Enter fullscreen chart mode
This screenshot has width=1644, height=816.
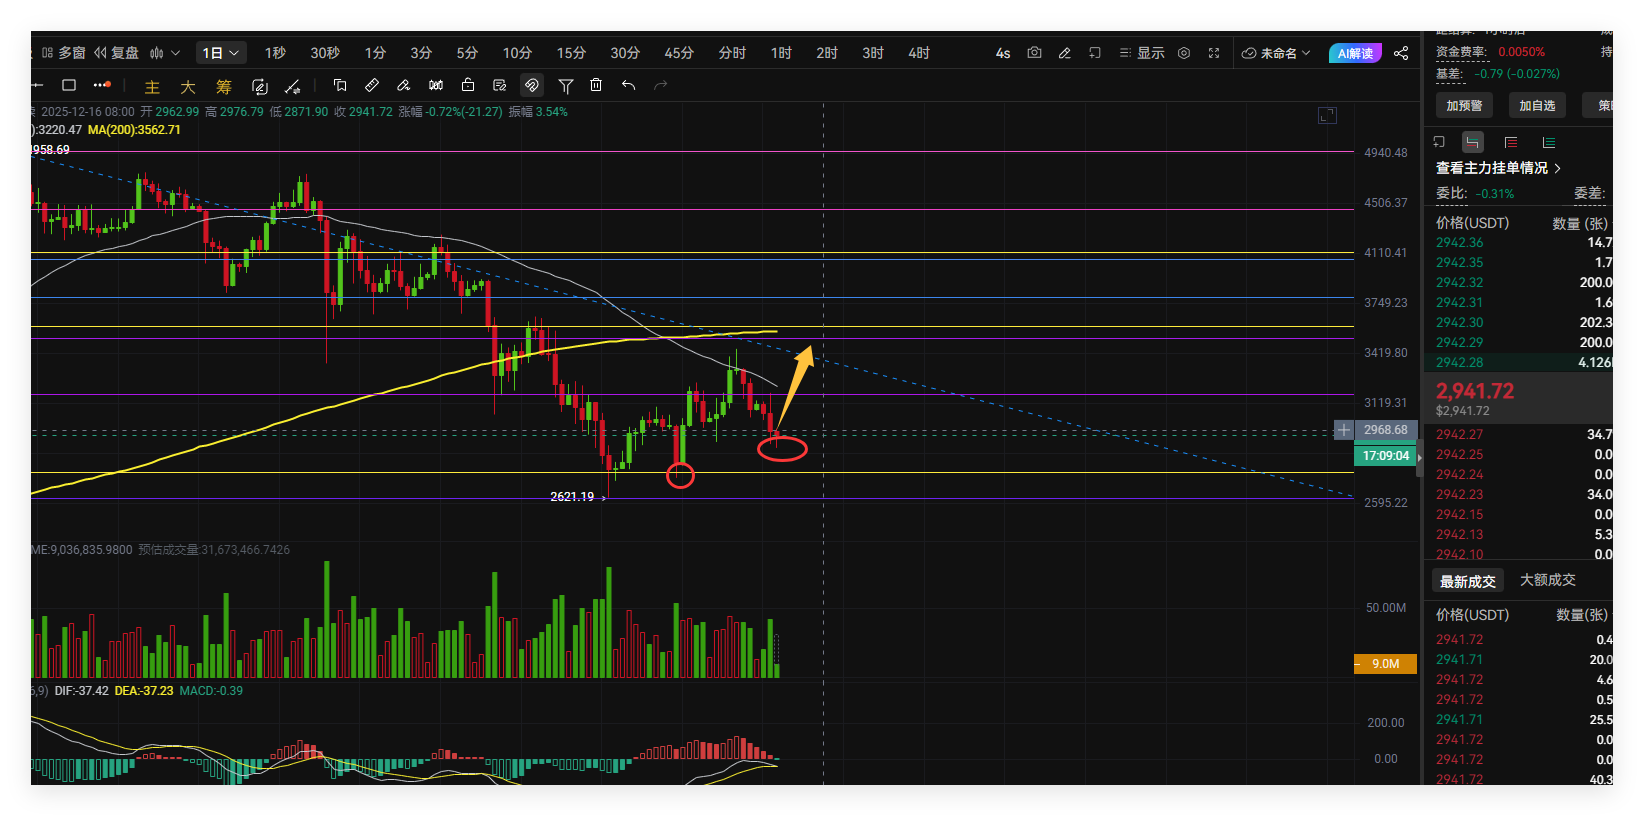(x=1214, y=53)
